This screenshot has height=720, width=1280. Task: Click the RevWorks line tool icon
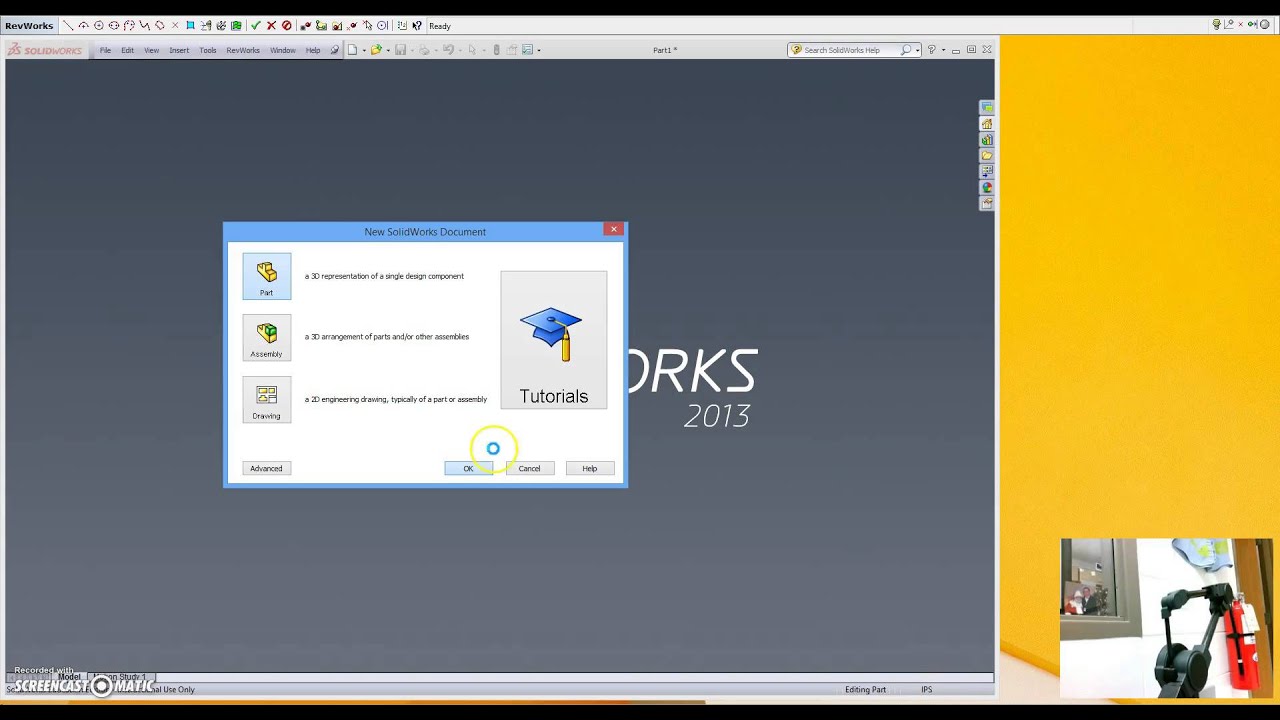pos(68,25)
